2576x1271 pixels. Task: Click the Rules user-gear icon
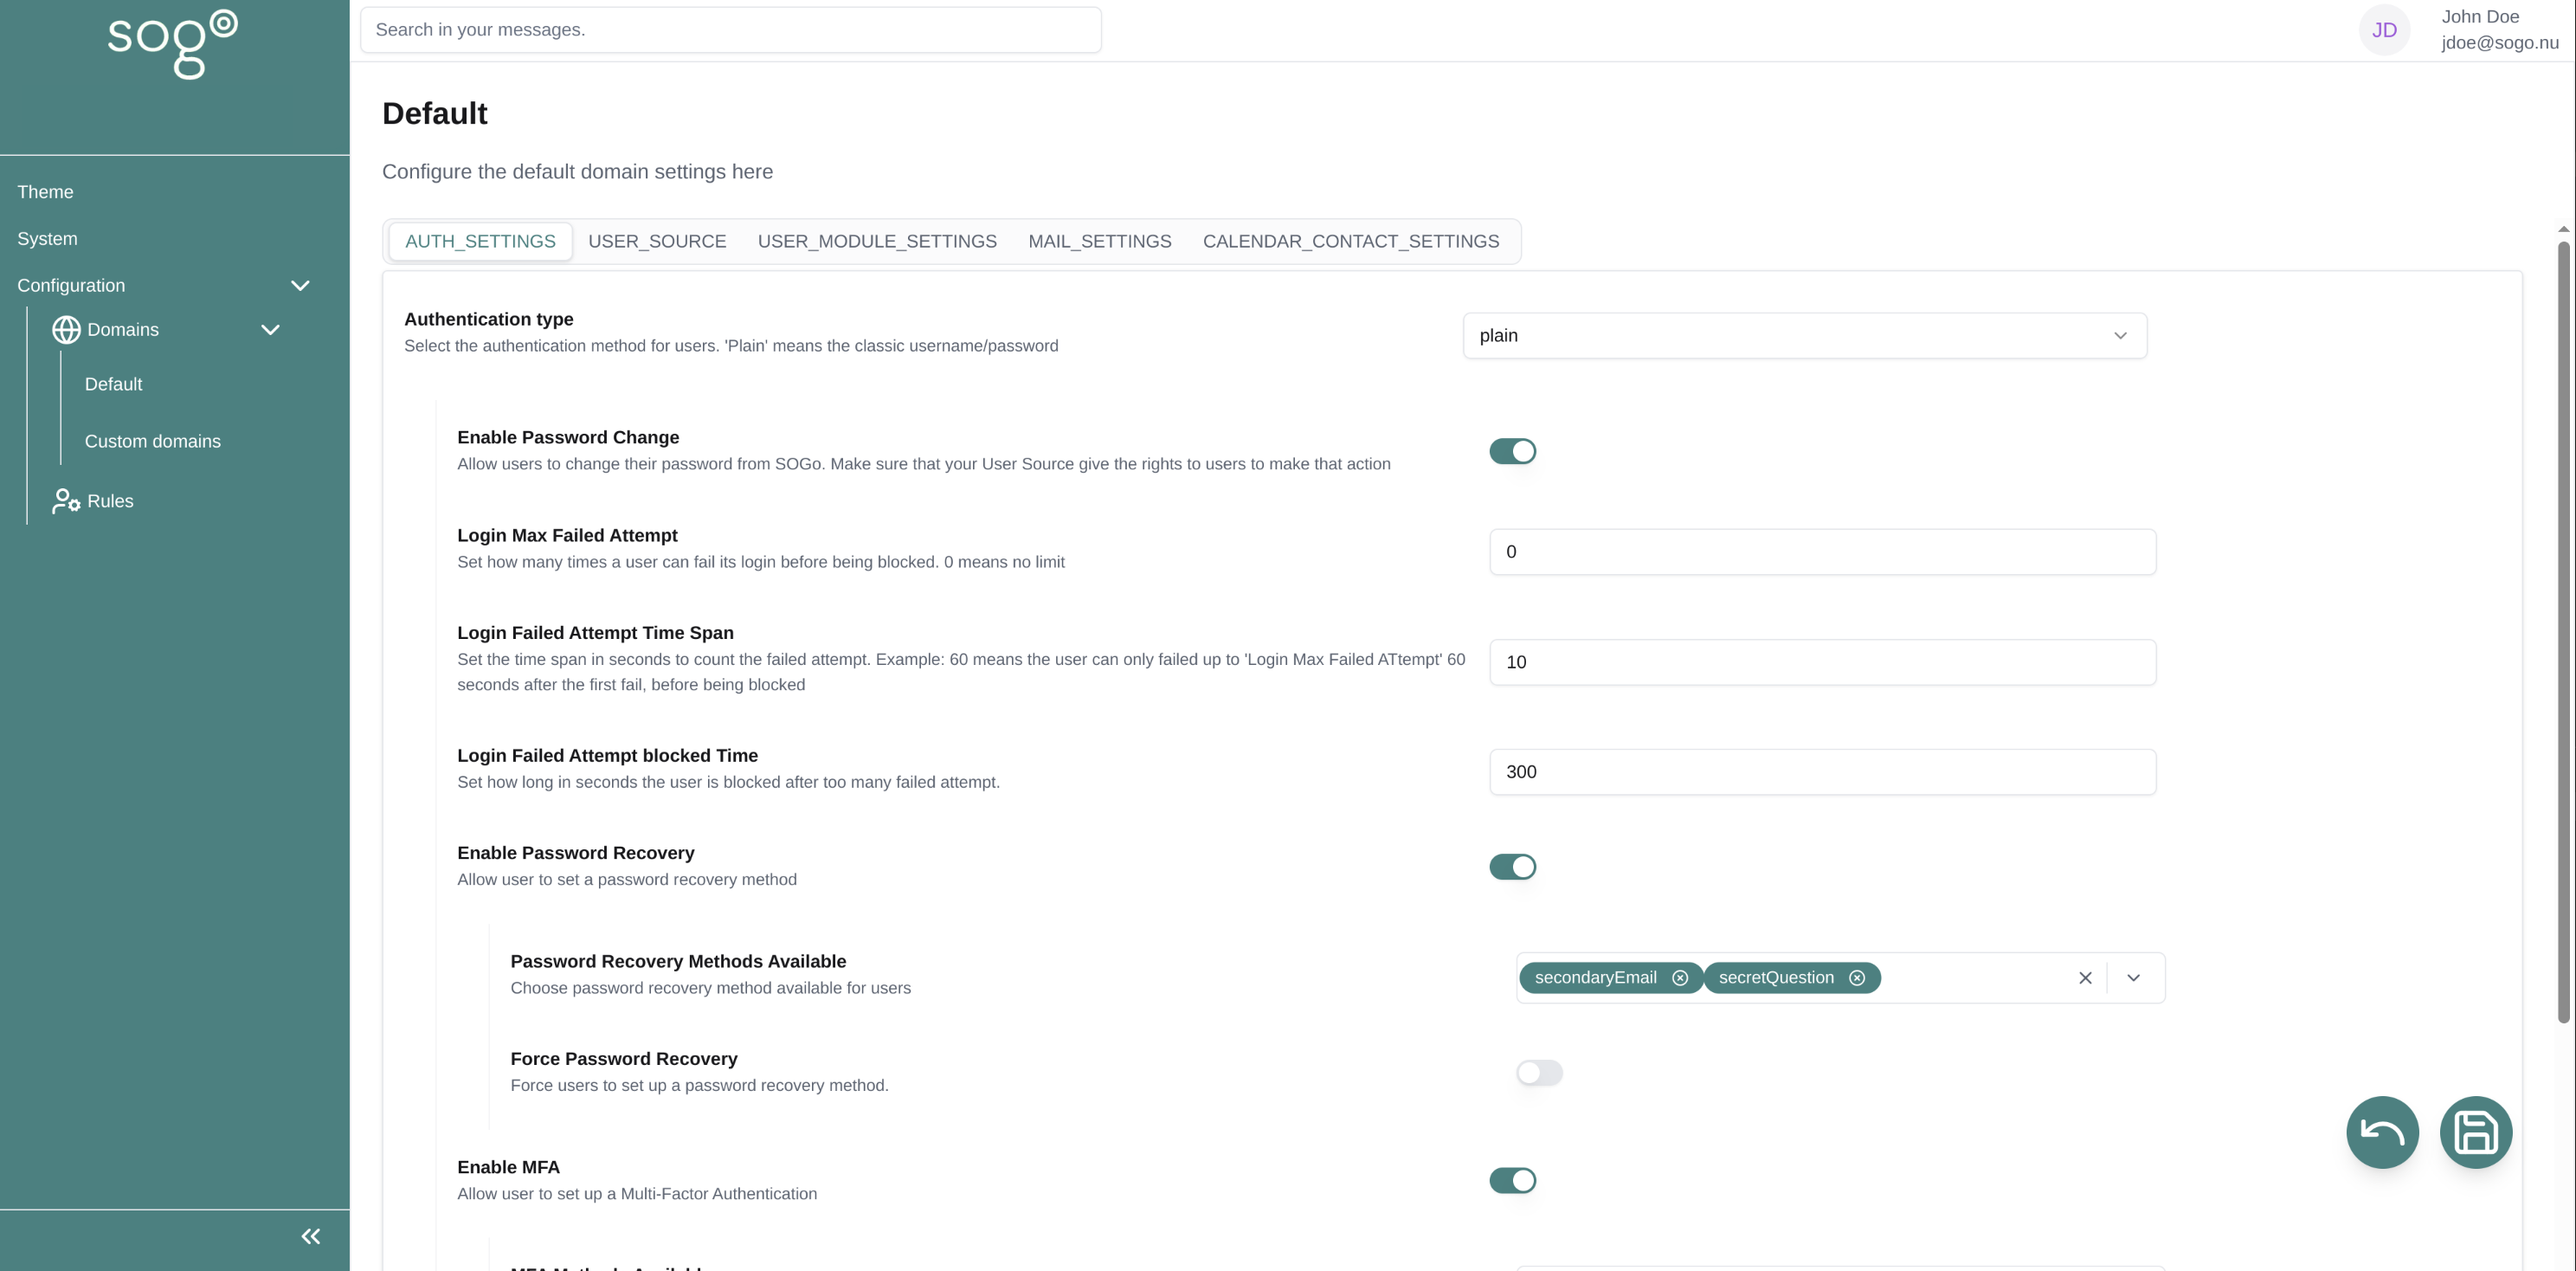66,501
